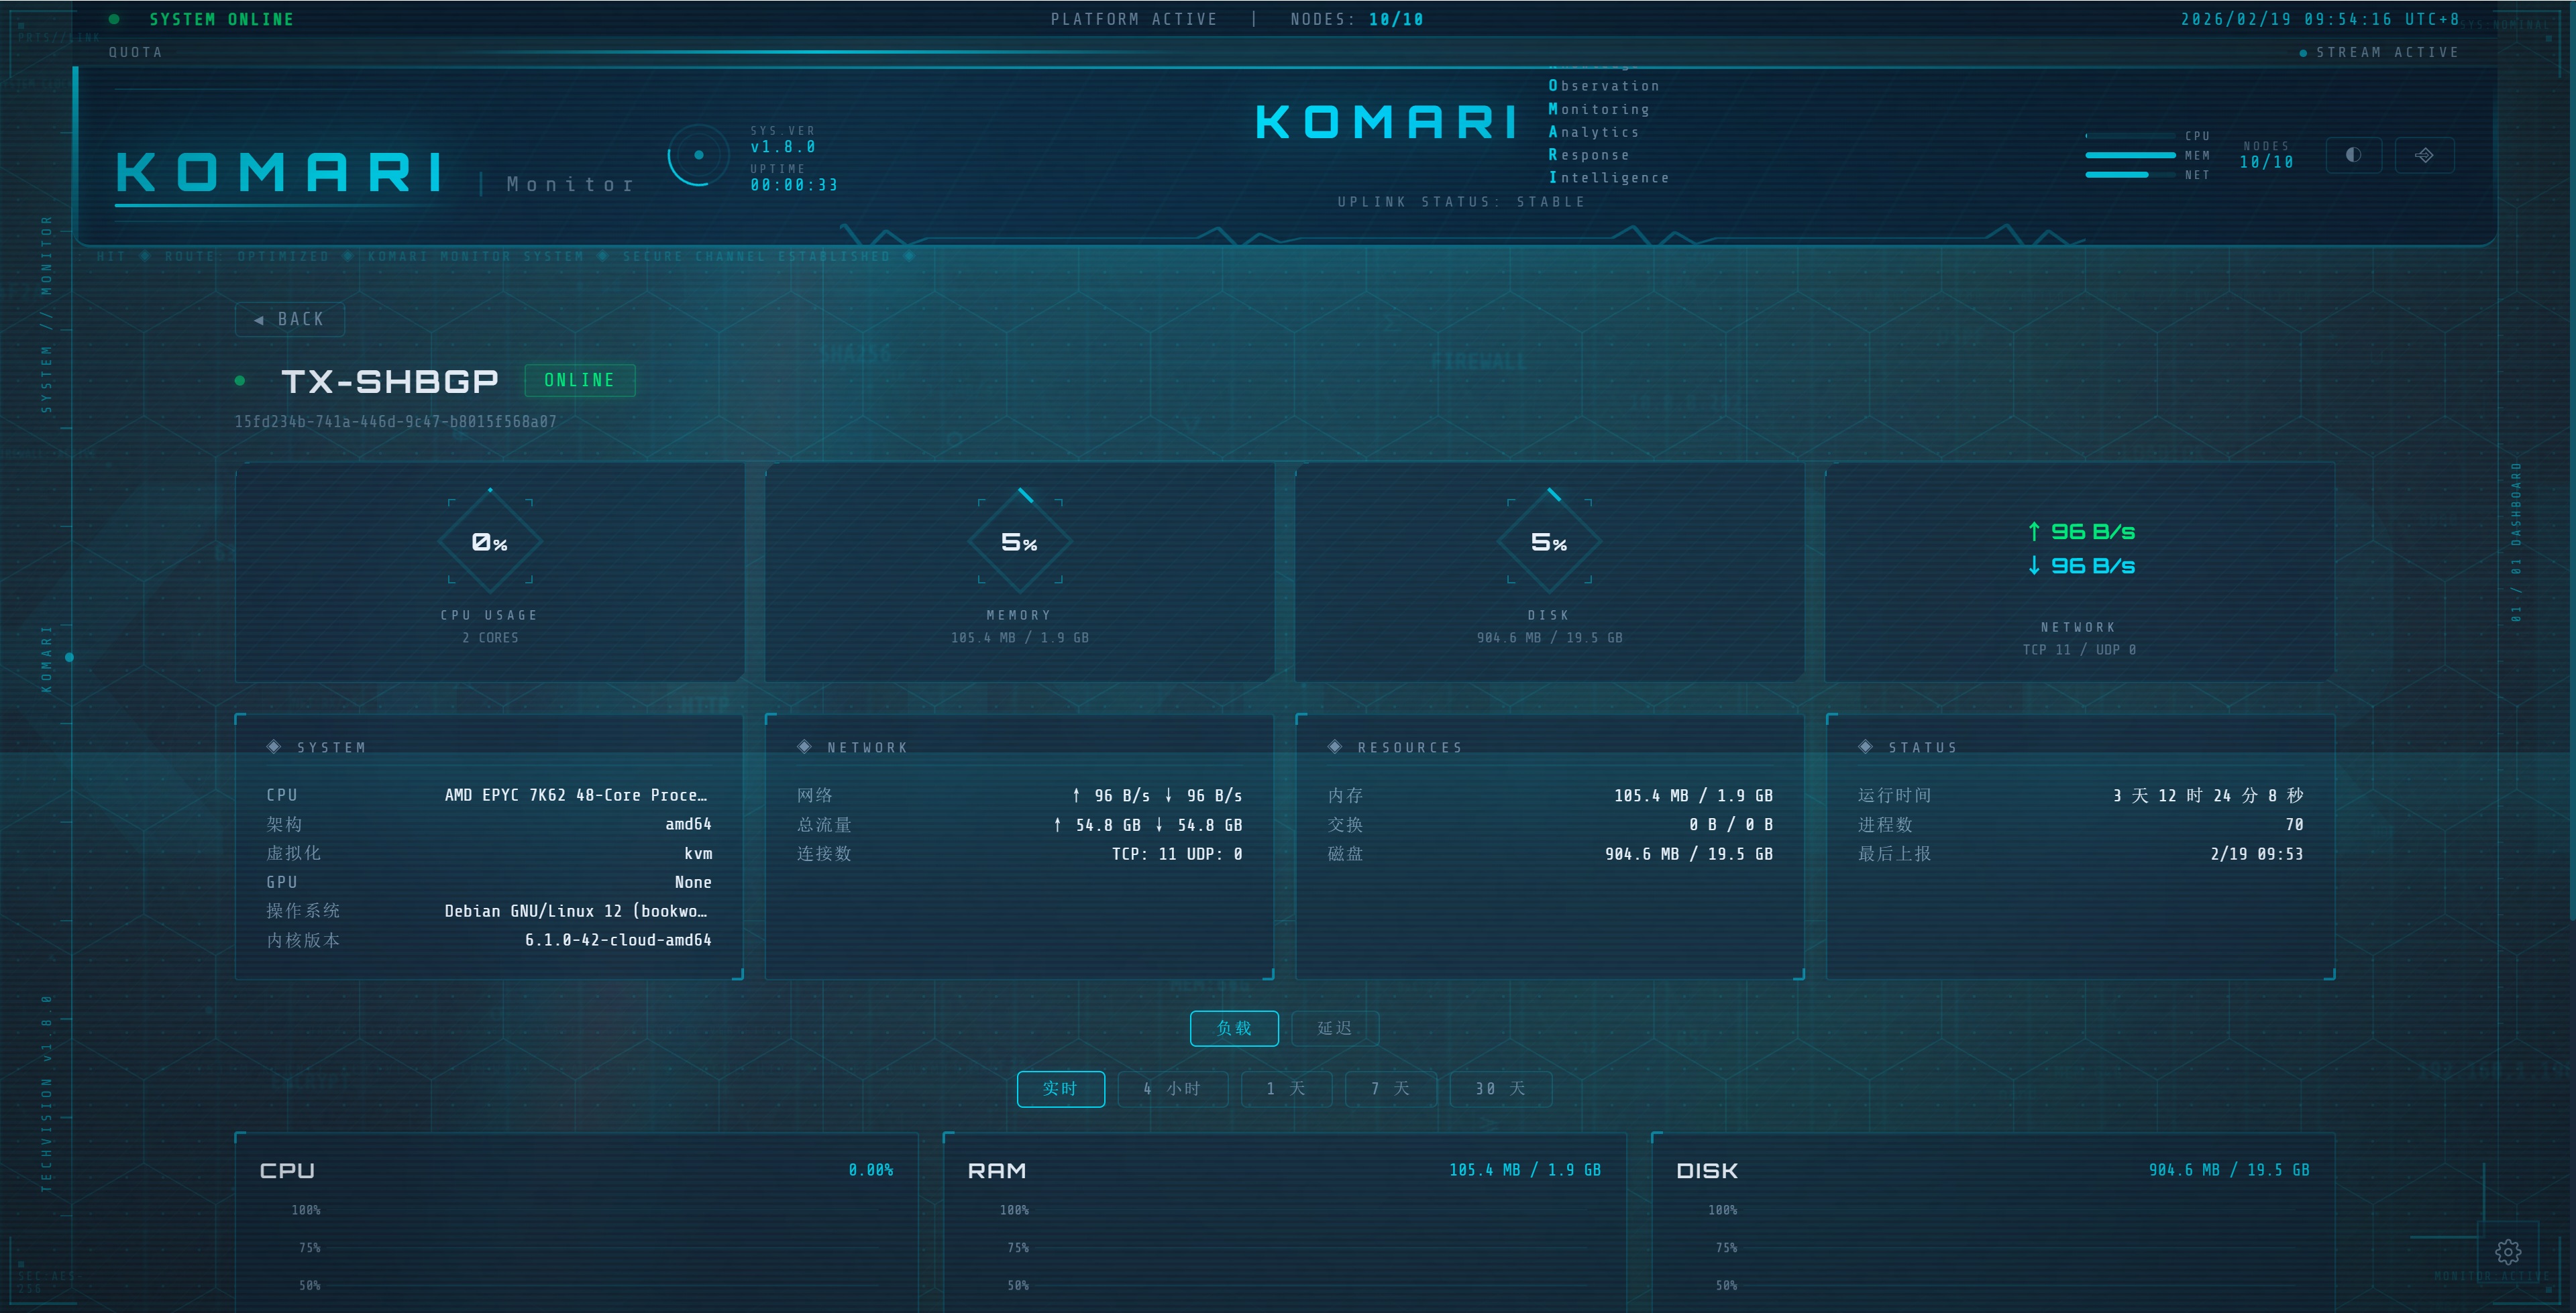Screen dimensions: 2576x1313
Task: Switch to the 负载 load tab
Action: point(1234,1028)
